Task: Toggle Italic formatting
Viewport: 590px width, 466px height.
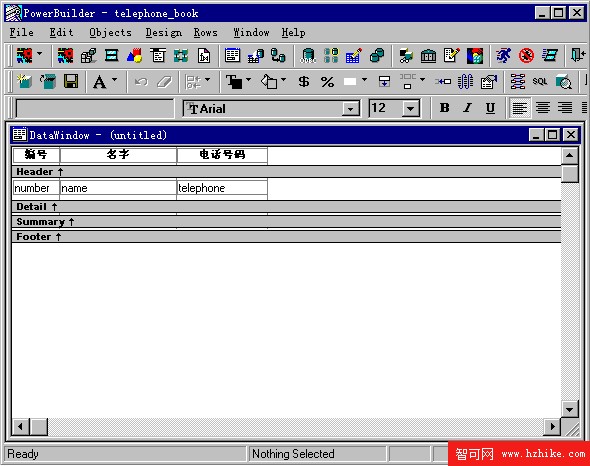Action: pyautogui.click(x=467, y=108)
